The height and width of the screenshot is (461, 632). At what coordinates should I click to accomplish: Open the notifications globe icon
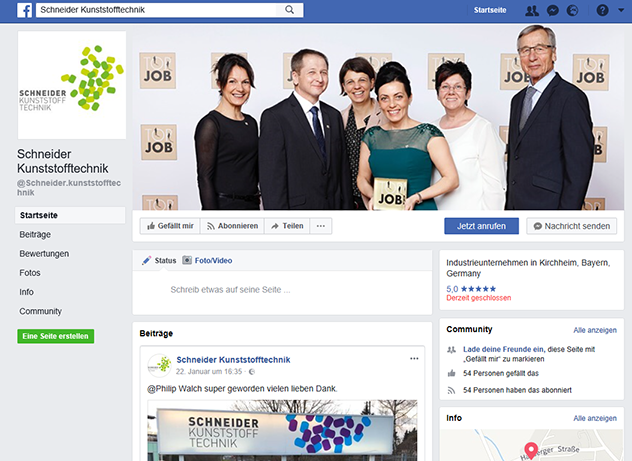pyautogui.click(x=571, y=10)
